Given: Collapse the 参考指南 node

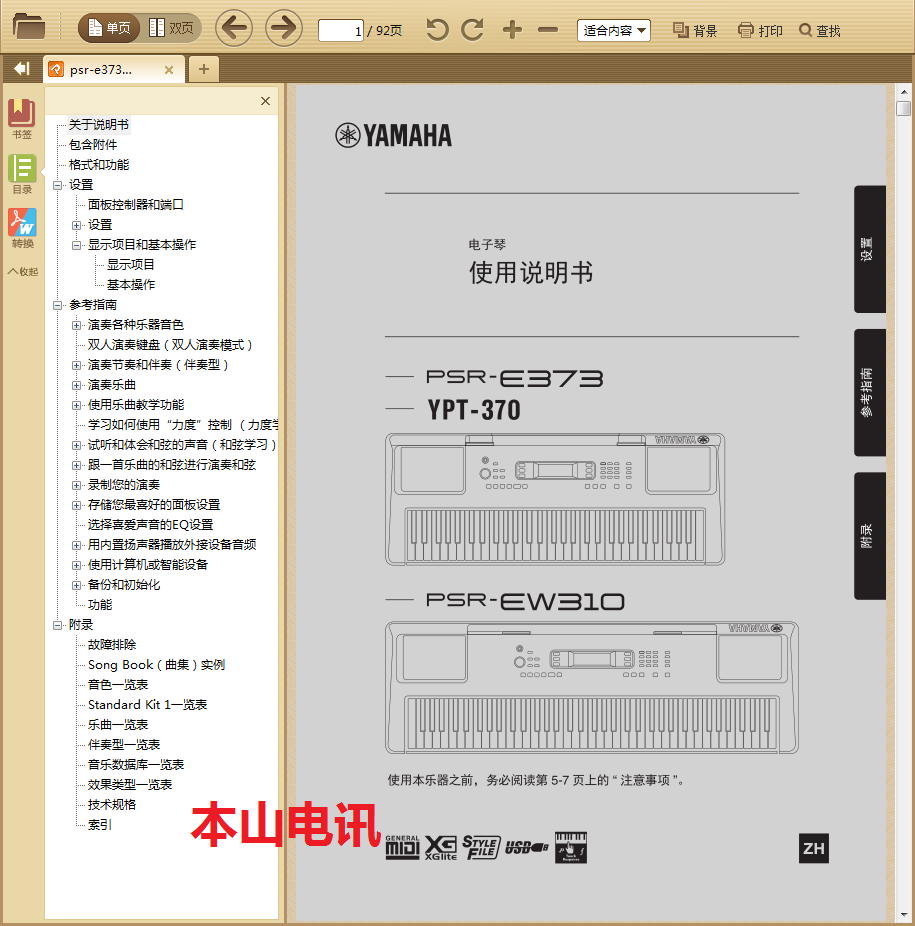Looking at the screenshot, I should pos(58,305).
